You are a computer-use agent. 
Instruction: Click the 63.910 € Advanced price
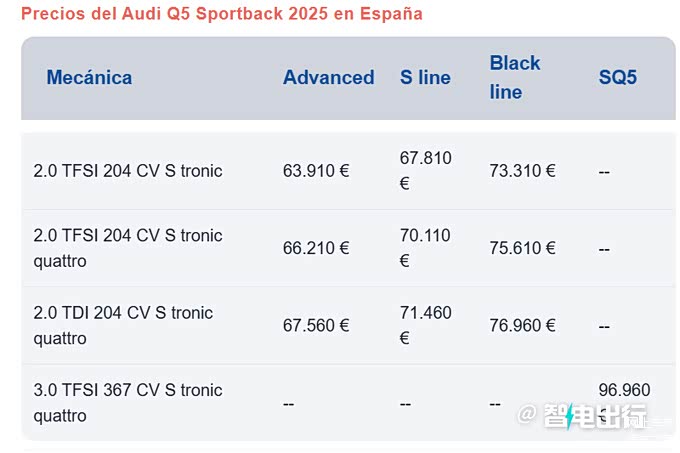tap(316, 171)
